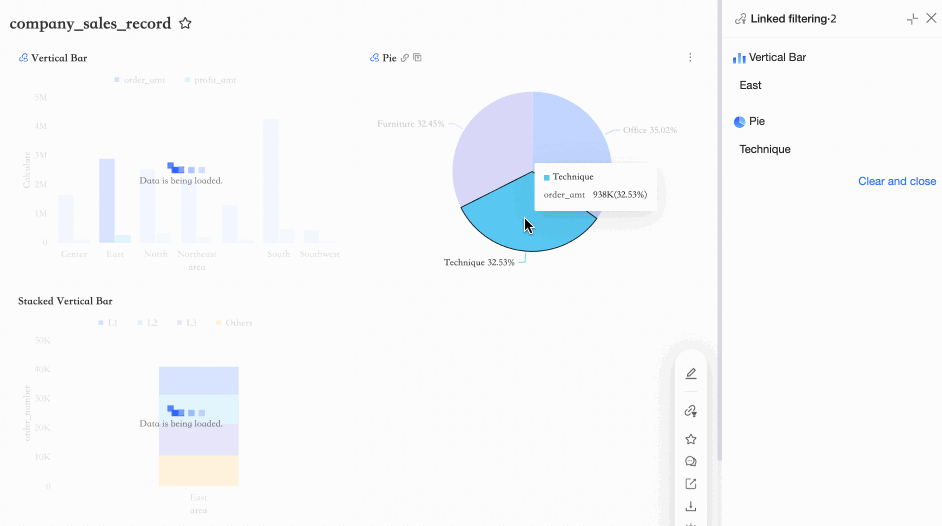Click the Vertical Bar chart linked icon

pos(23,58)
